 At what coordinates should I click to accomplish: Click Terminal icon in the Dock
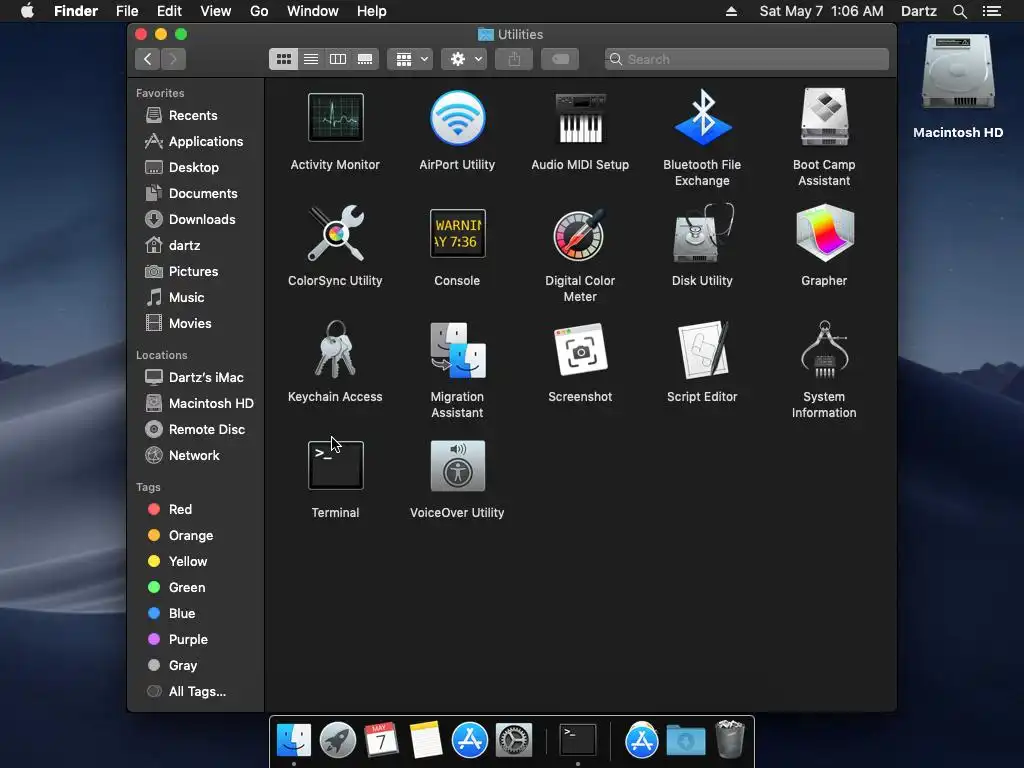click(x=578, y=741)
